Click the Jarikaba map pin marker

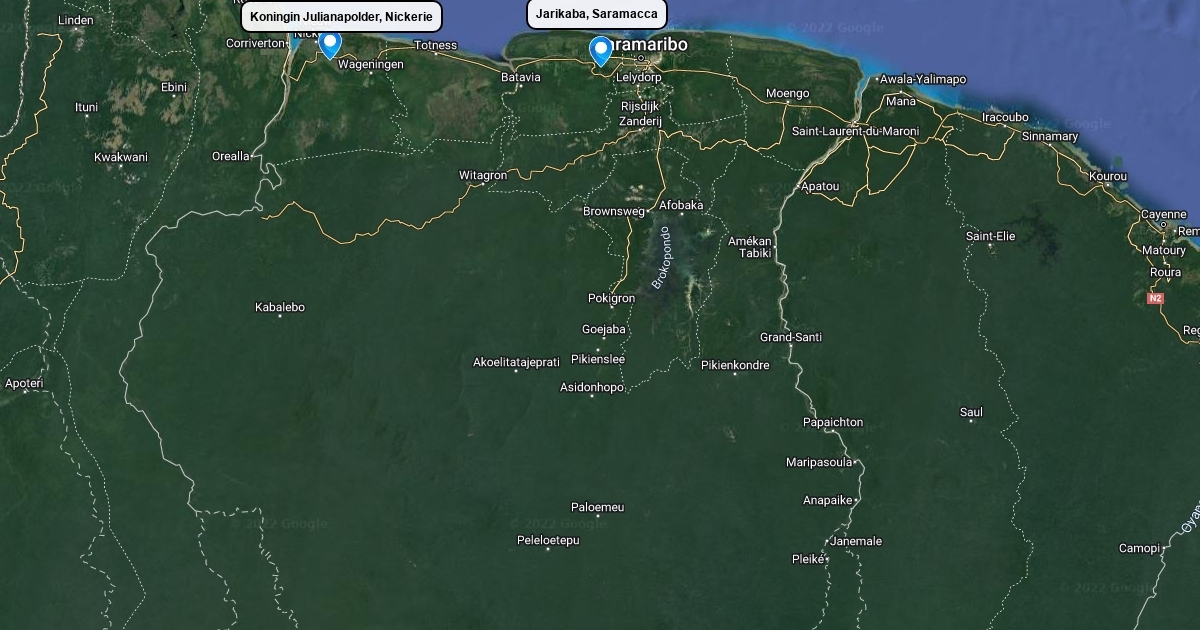point(600,52)
